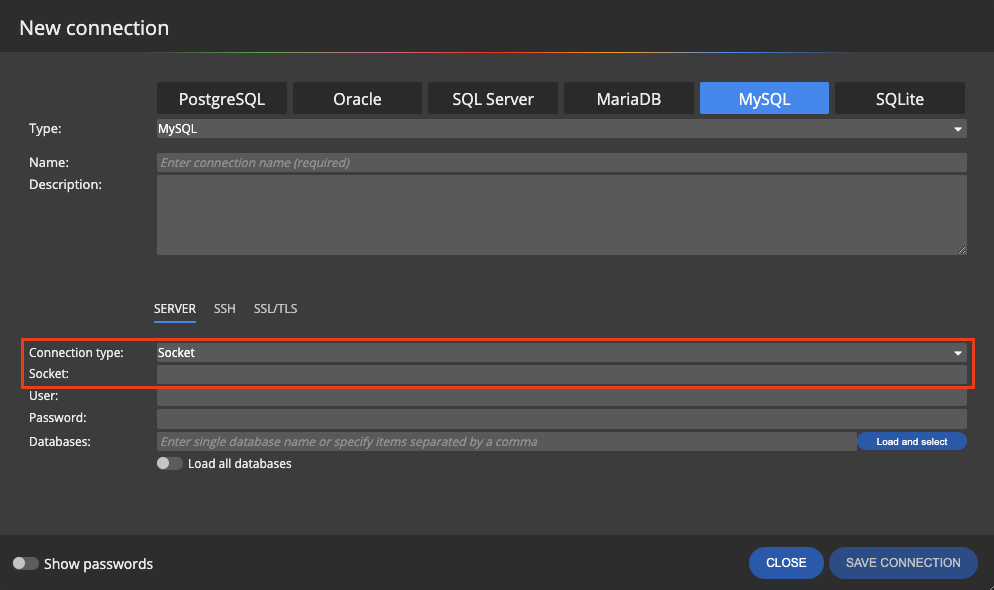This screenshot has height=590, width=994.
Task: Select the PostgreSQL database type button
Action: (222, 98)
